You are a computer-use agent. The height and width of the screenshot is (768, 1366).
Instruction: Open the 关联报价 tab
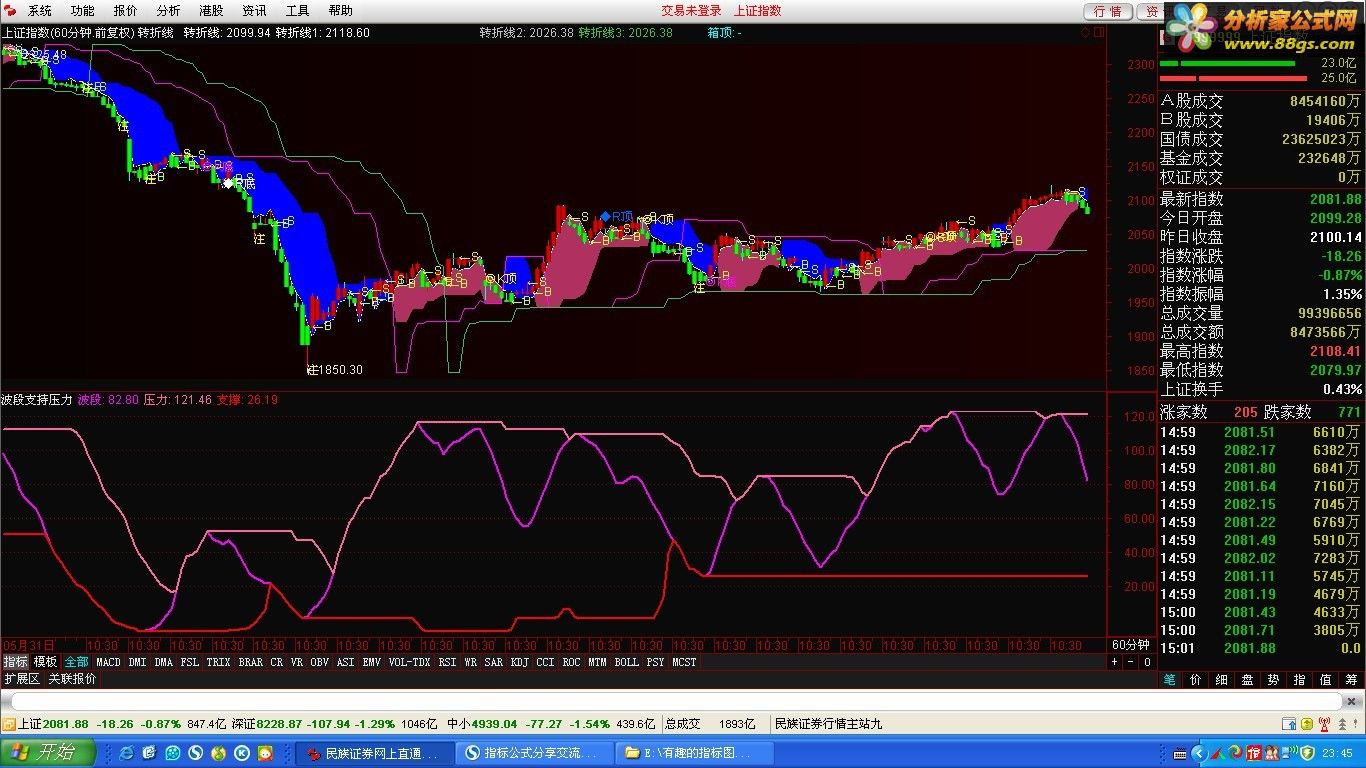coord(72,679)
